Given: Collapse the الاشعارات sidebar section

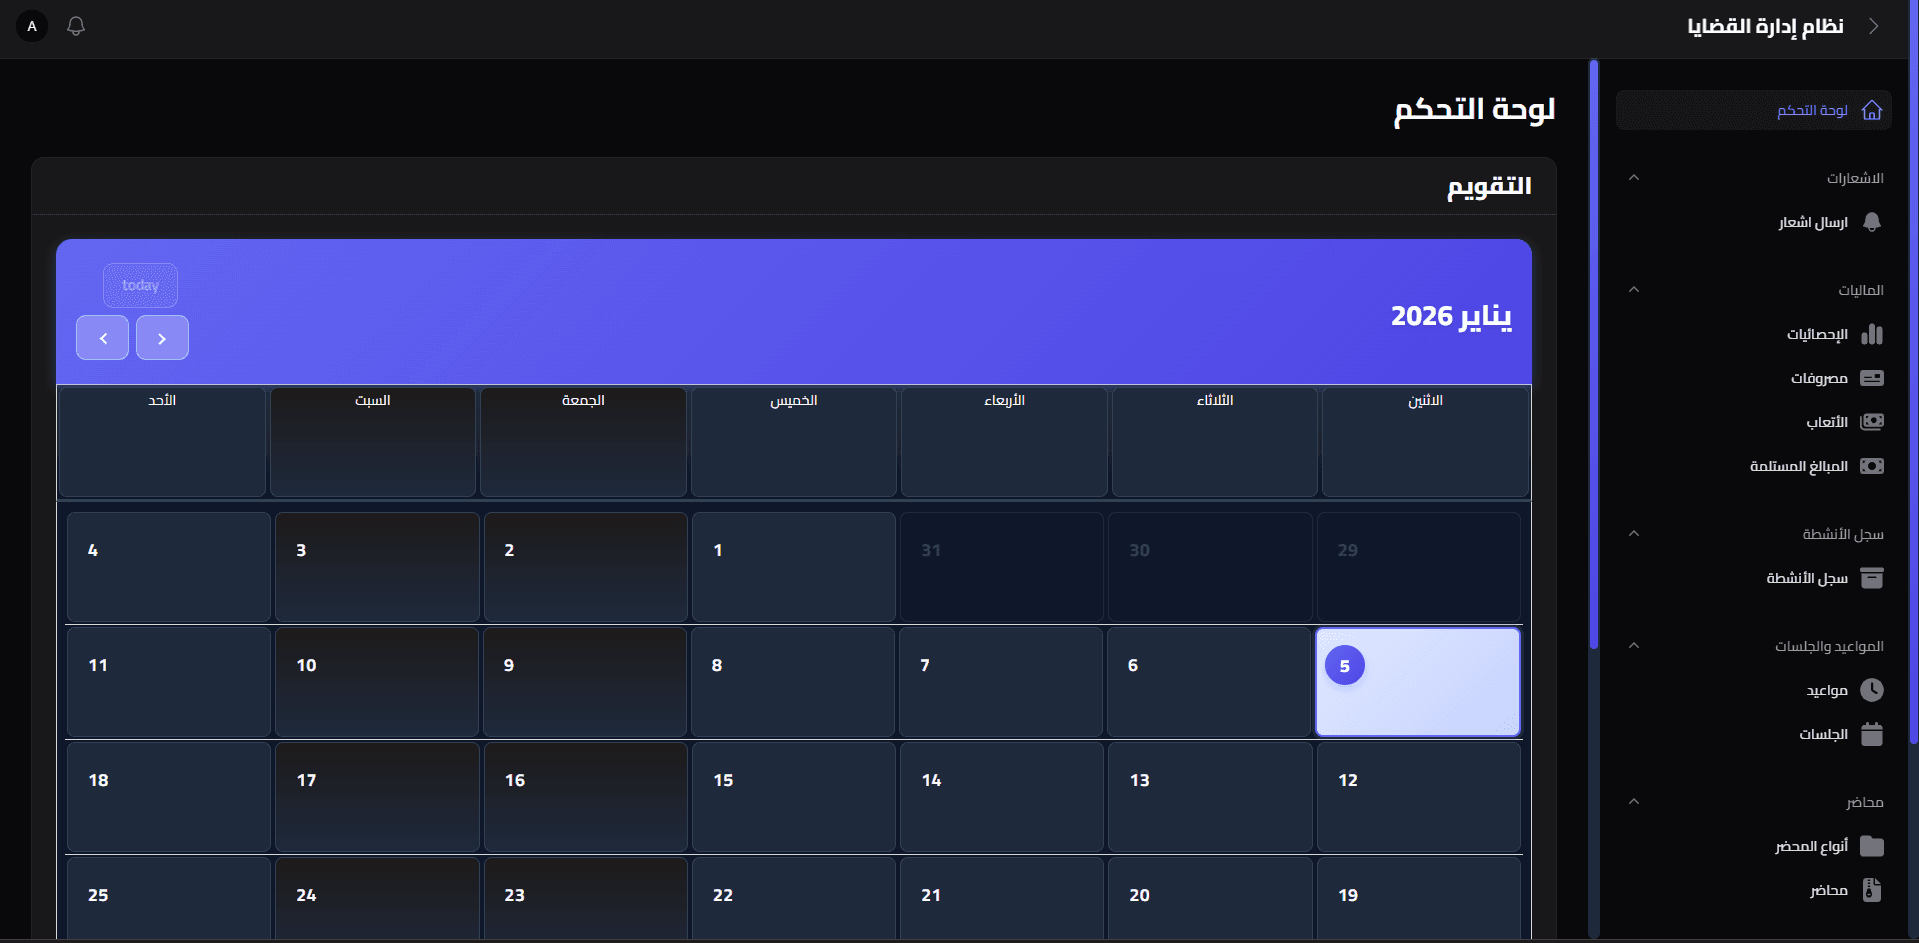Looking at the screenshot, I should (x=1634, y=178).
